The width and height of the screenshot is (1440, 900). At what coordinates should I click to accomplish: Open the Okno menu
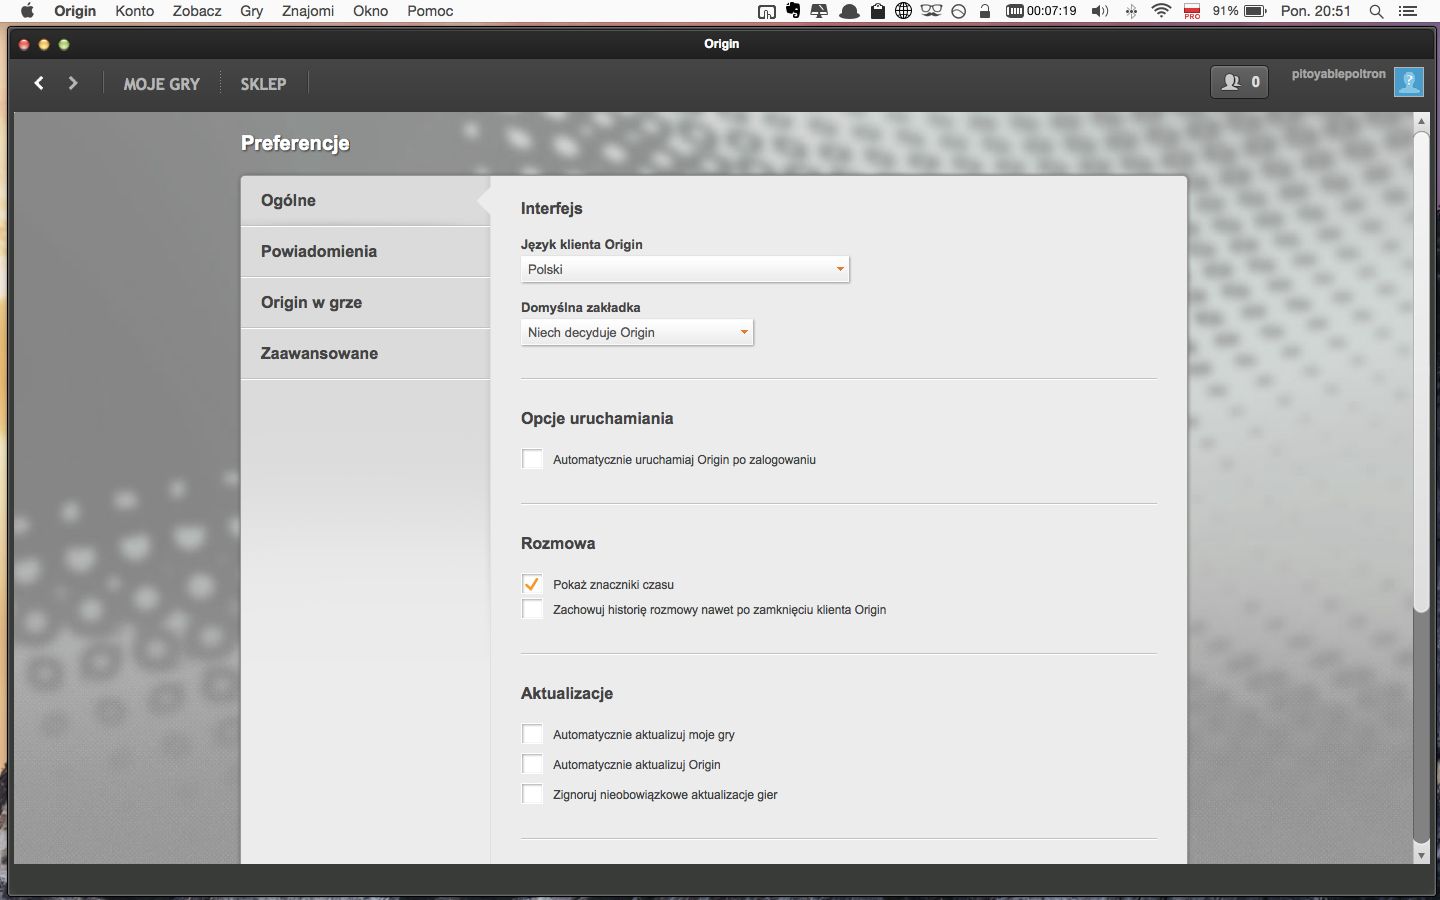point(370,11)
